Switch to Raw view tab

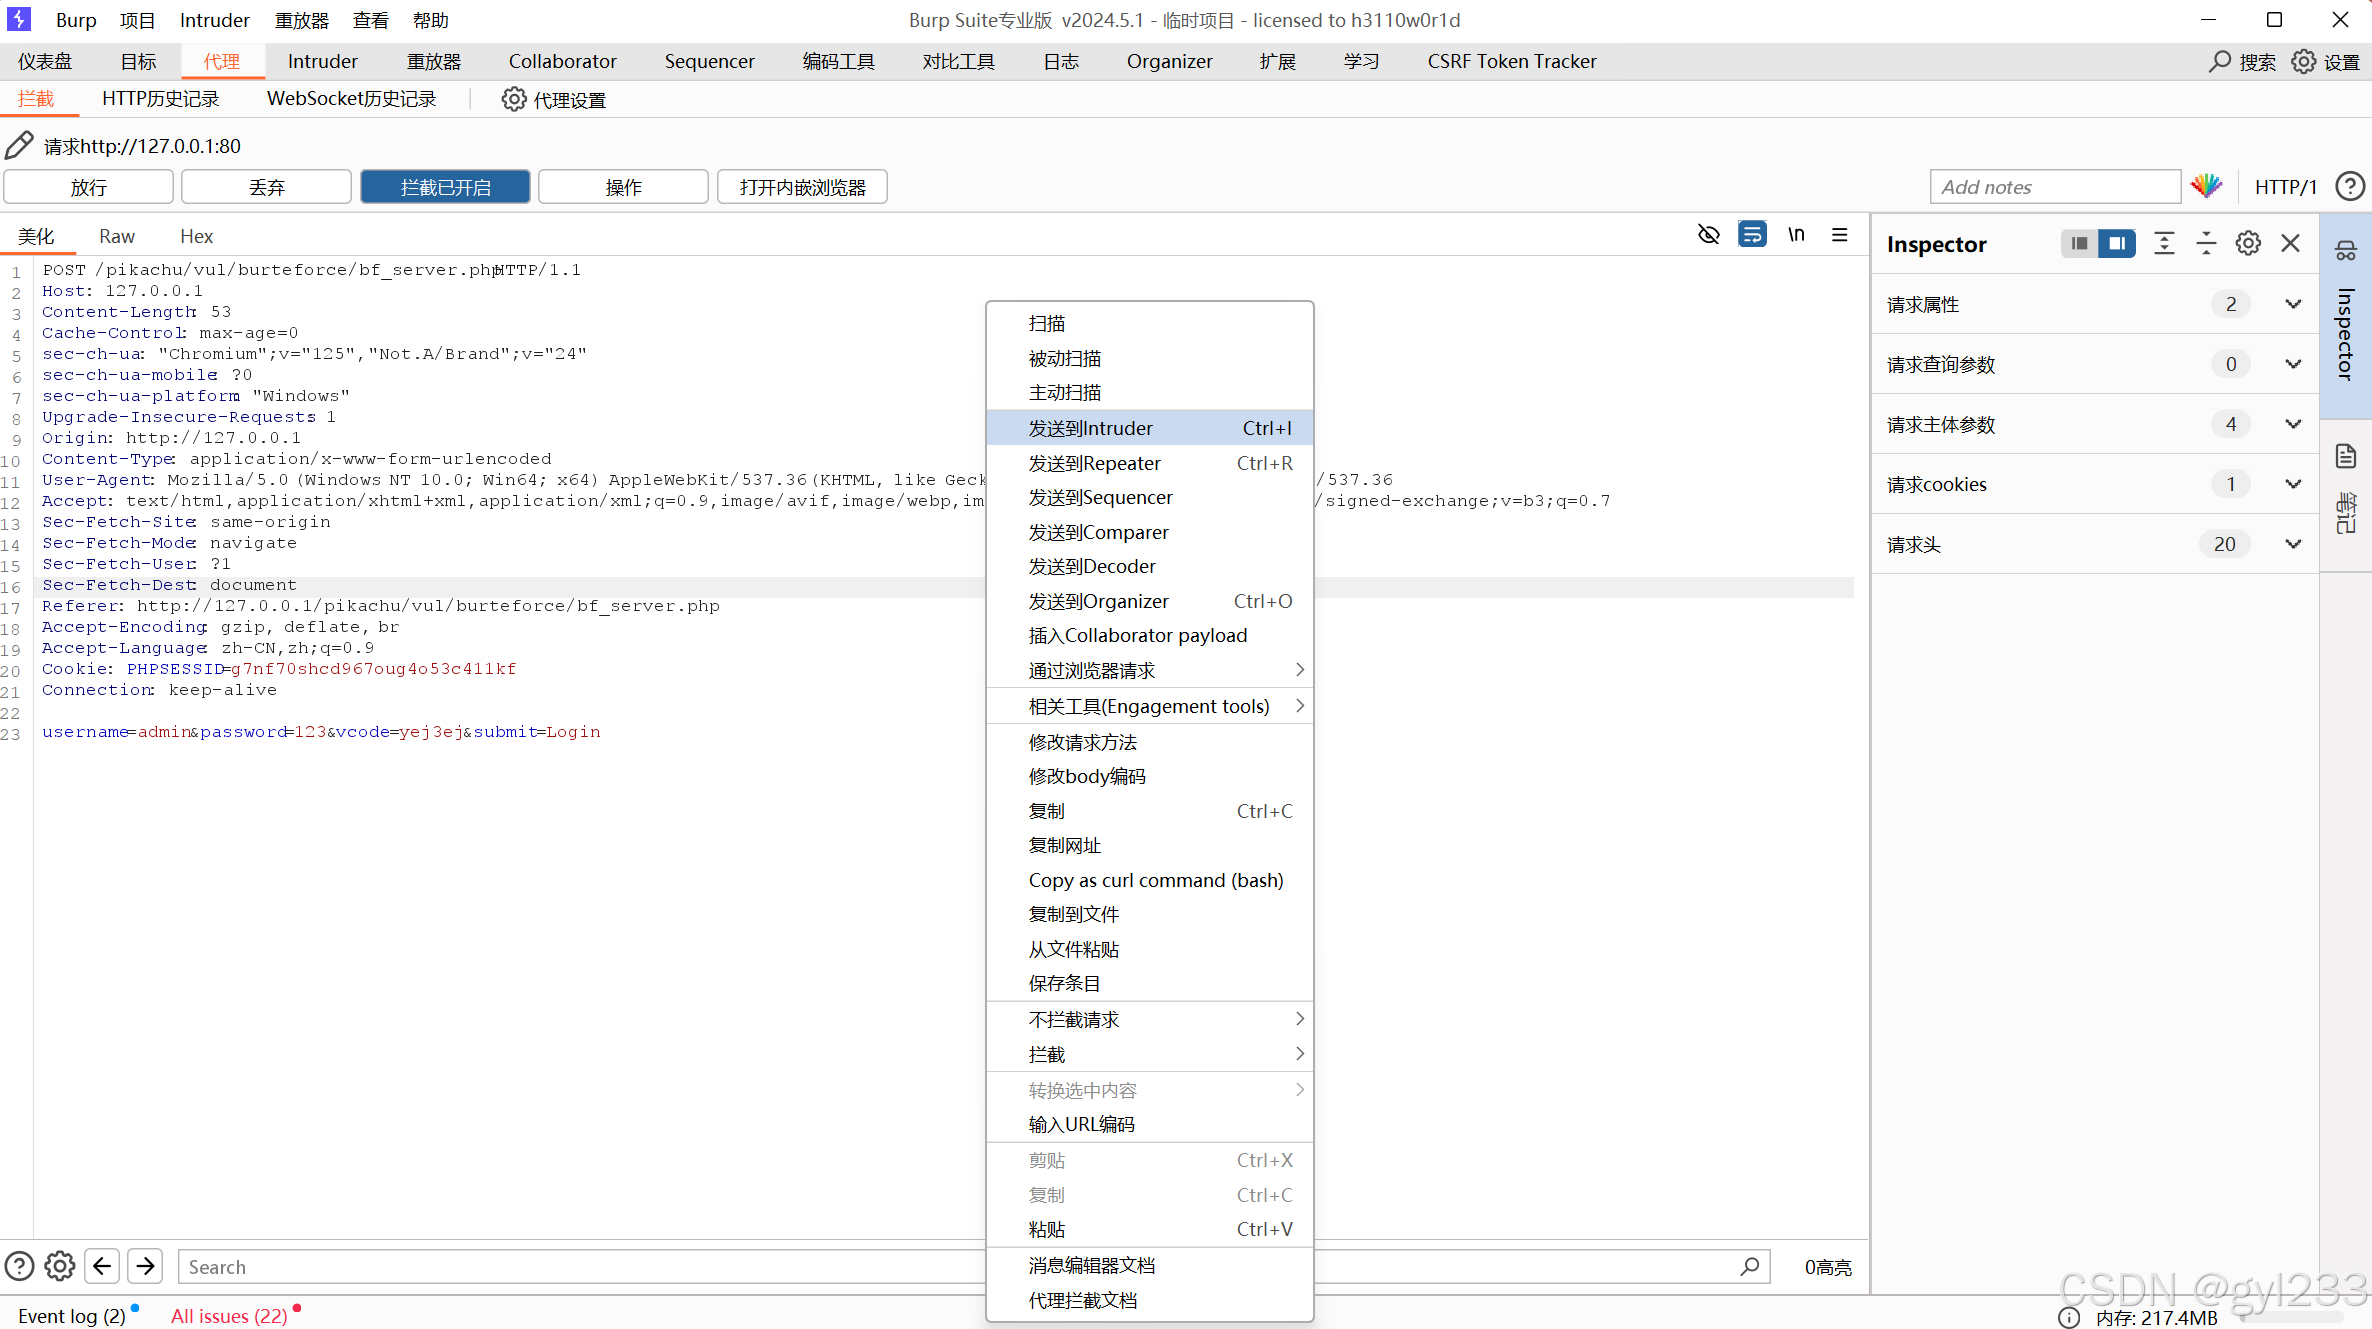[x=117, y=236]
